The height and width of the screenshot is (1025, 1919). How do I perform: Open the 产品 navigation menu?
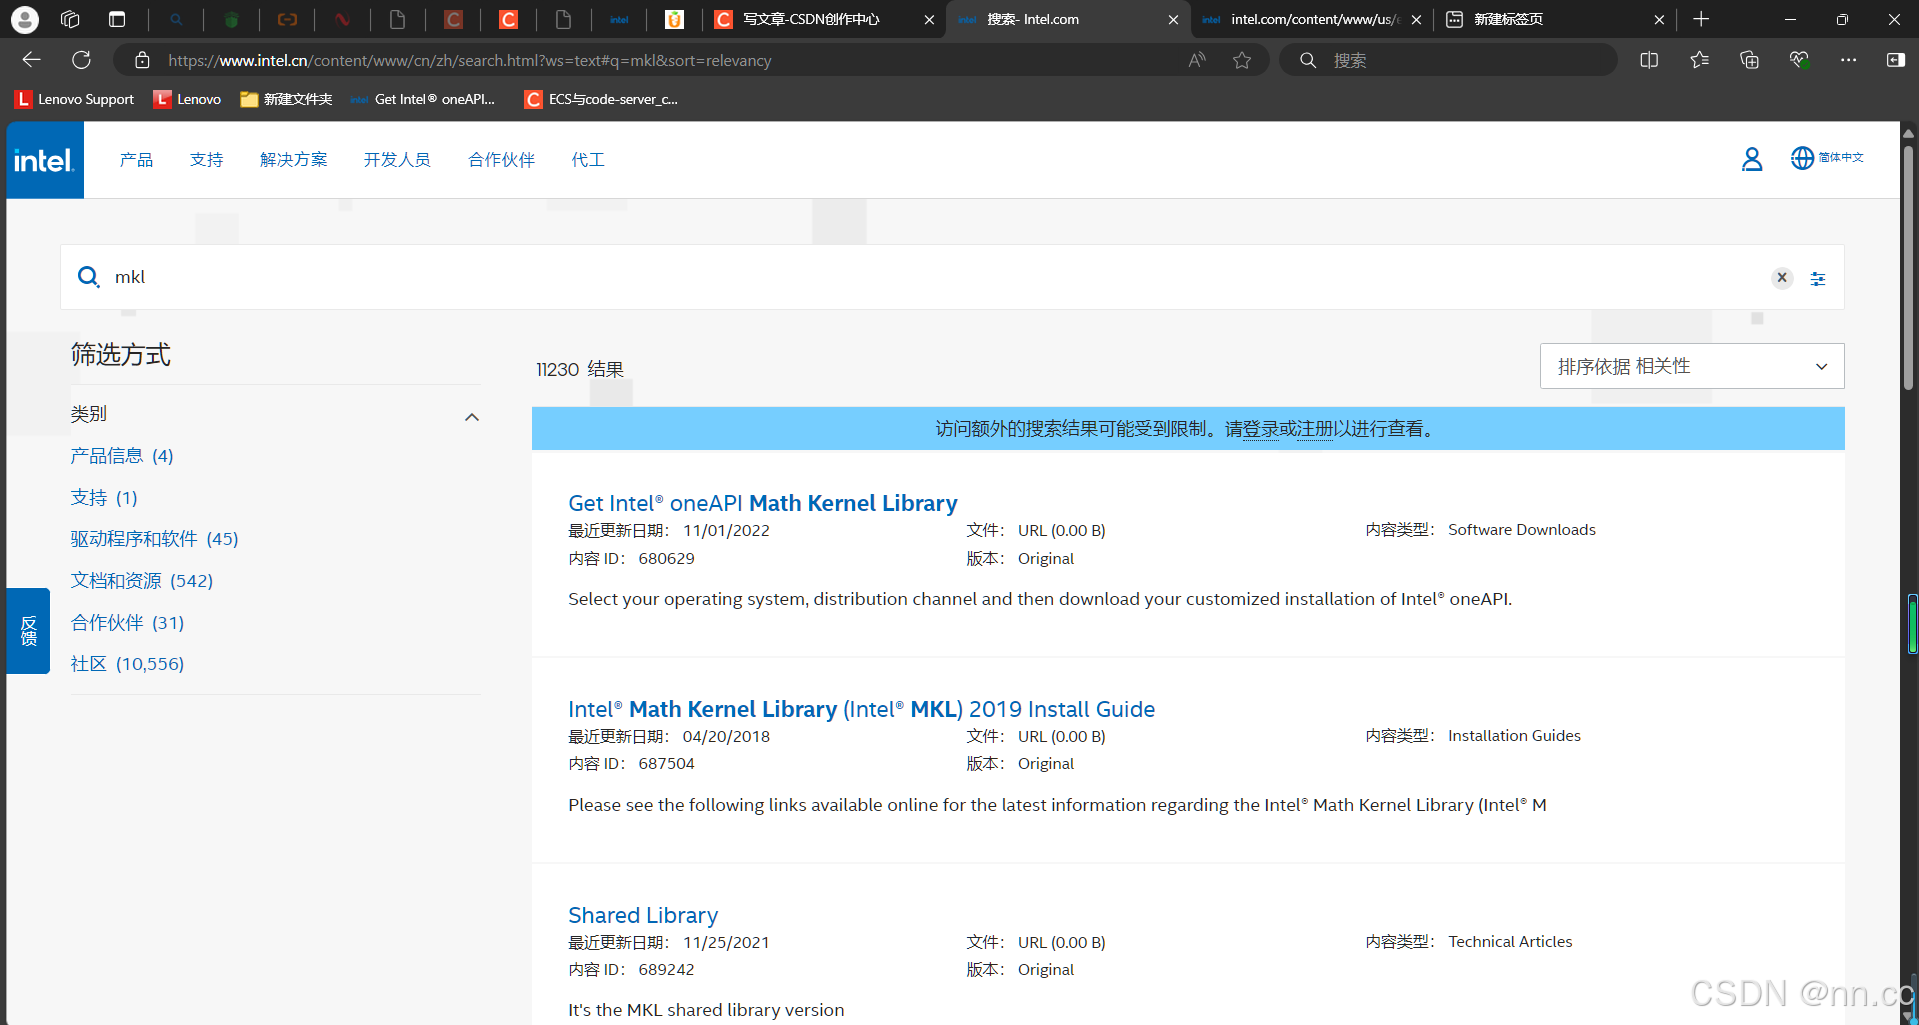pyautogui.click(x=136, y=160)
